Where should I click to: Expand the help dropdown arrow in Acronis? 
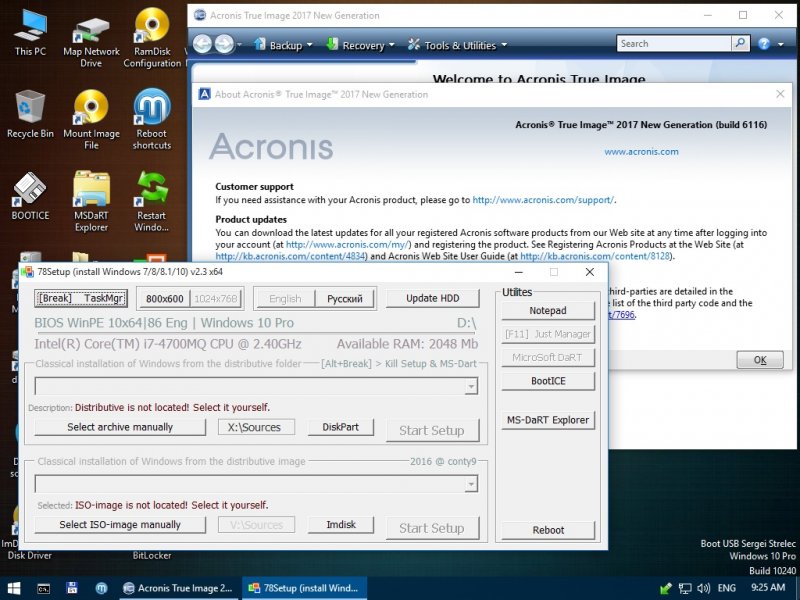[x=781, y=44]
